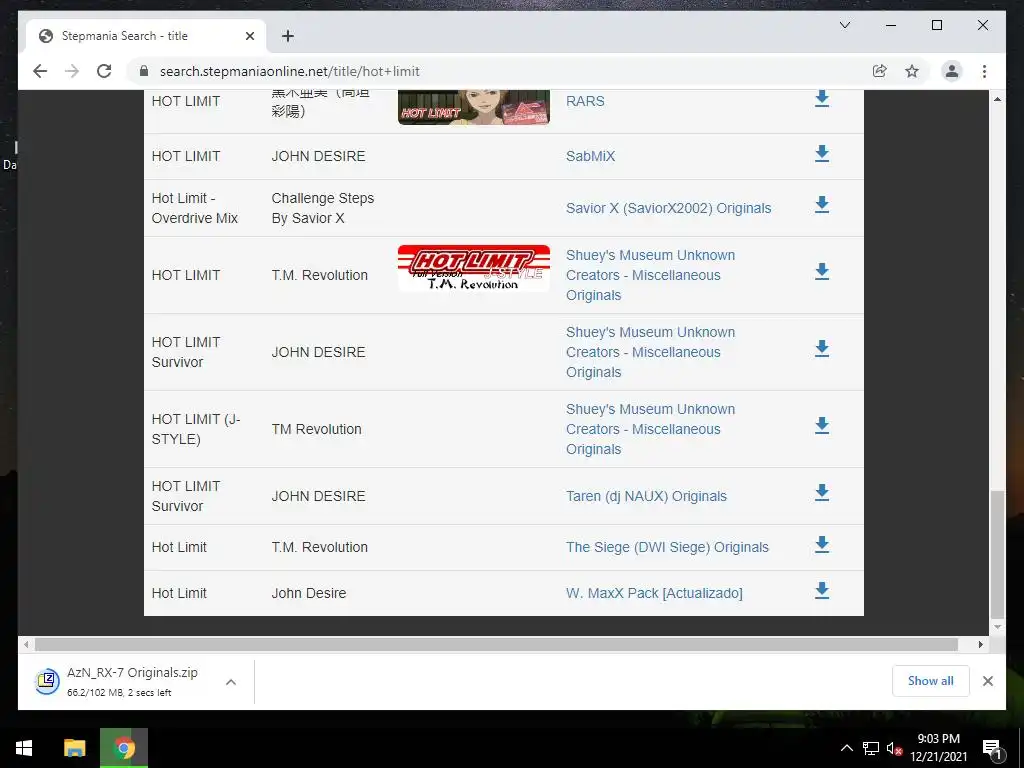This screenshot has height=768, width=1024.
Task: Reload the Stepmania search page
Action: (104, 71)
